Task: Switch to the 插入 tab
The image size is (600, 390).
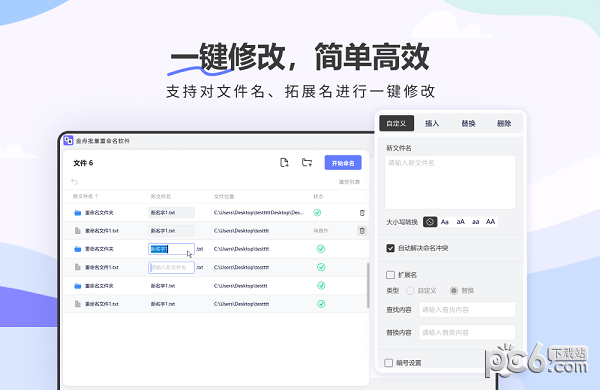Action: pyautogui.click(x=432, y=124)
